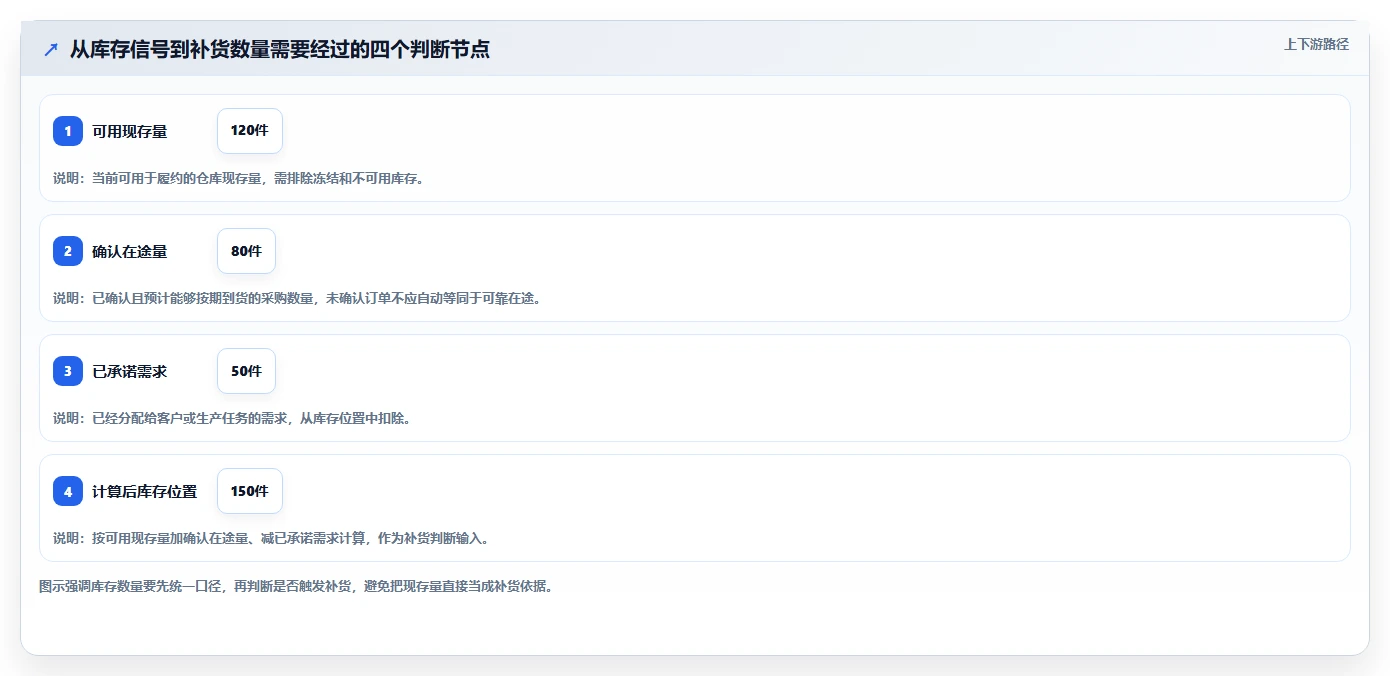Click the description about 从库存位置中扣除
1390x676 pixels.
232,418
